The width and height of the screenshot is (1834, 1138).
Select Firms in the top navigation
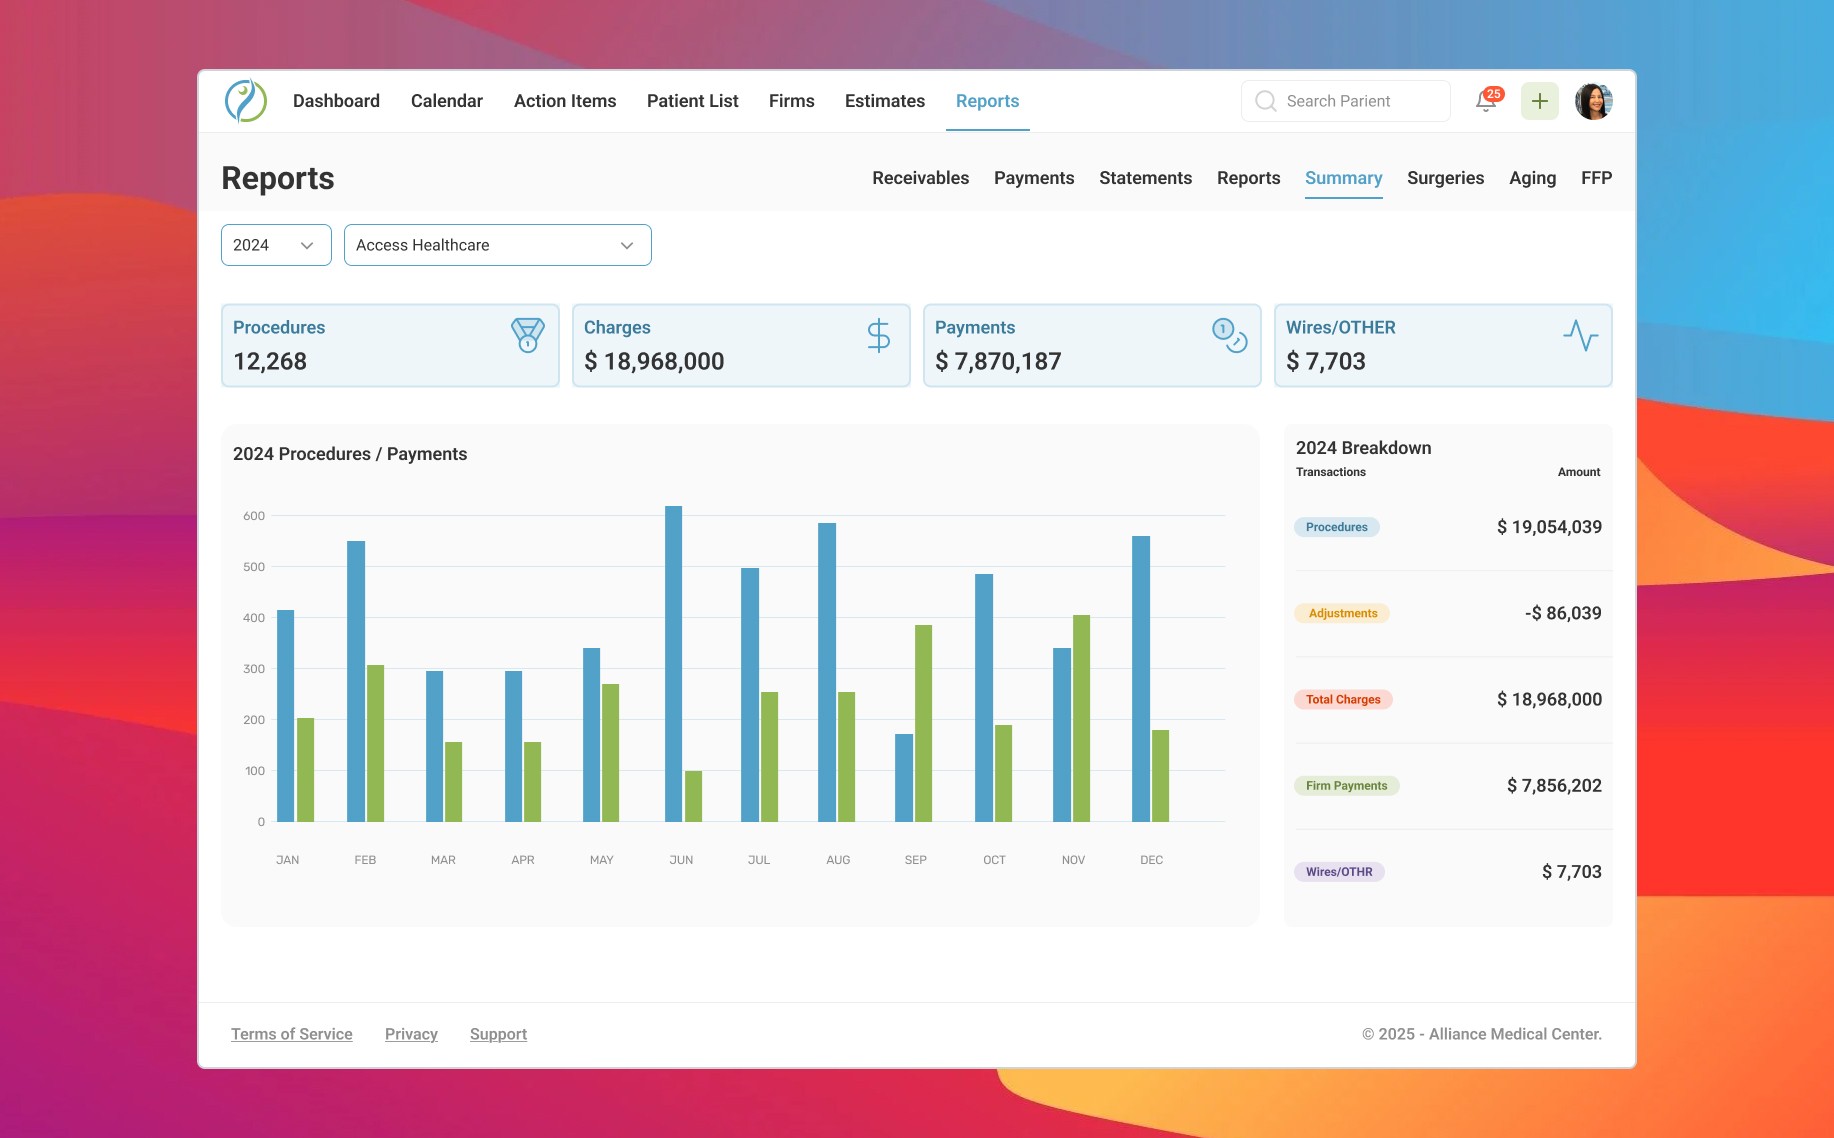click(x=792, y=101)
